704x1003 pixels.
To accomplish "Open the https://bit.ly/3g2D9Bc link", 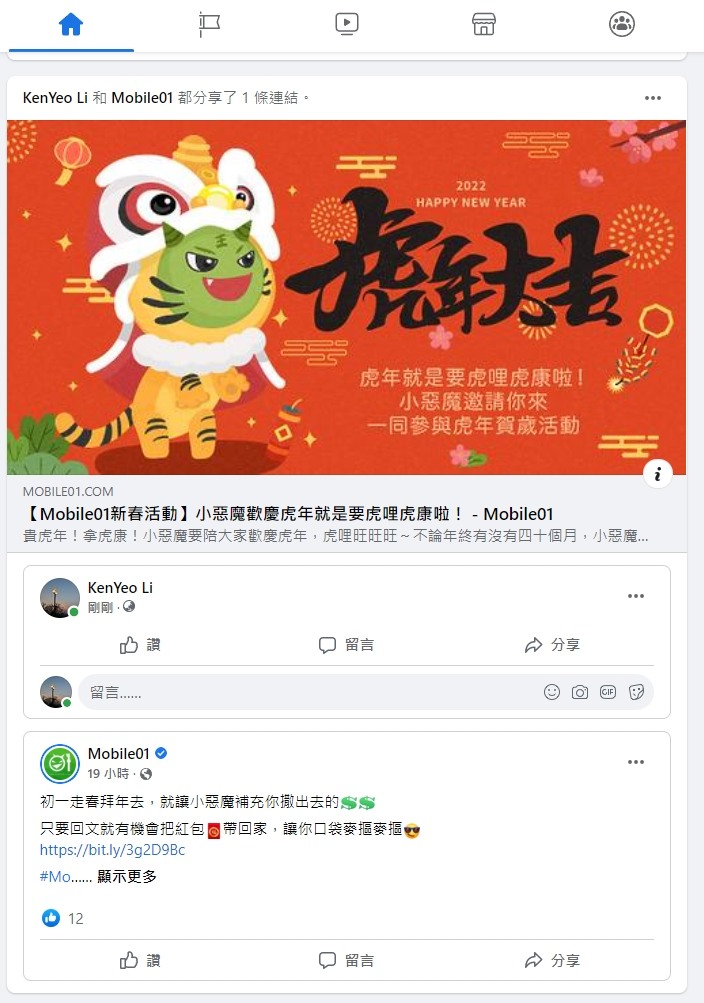I will tap(113, 850).
